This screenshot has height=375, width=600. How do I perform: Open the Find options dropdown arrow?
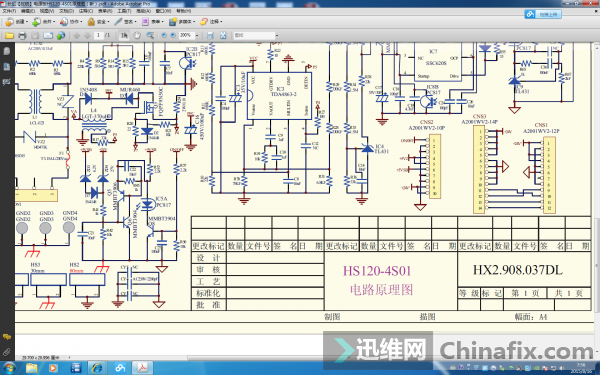277,36
